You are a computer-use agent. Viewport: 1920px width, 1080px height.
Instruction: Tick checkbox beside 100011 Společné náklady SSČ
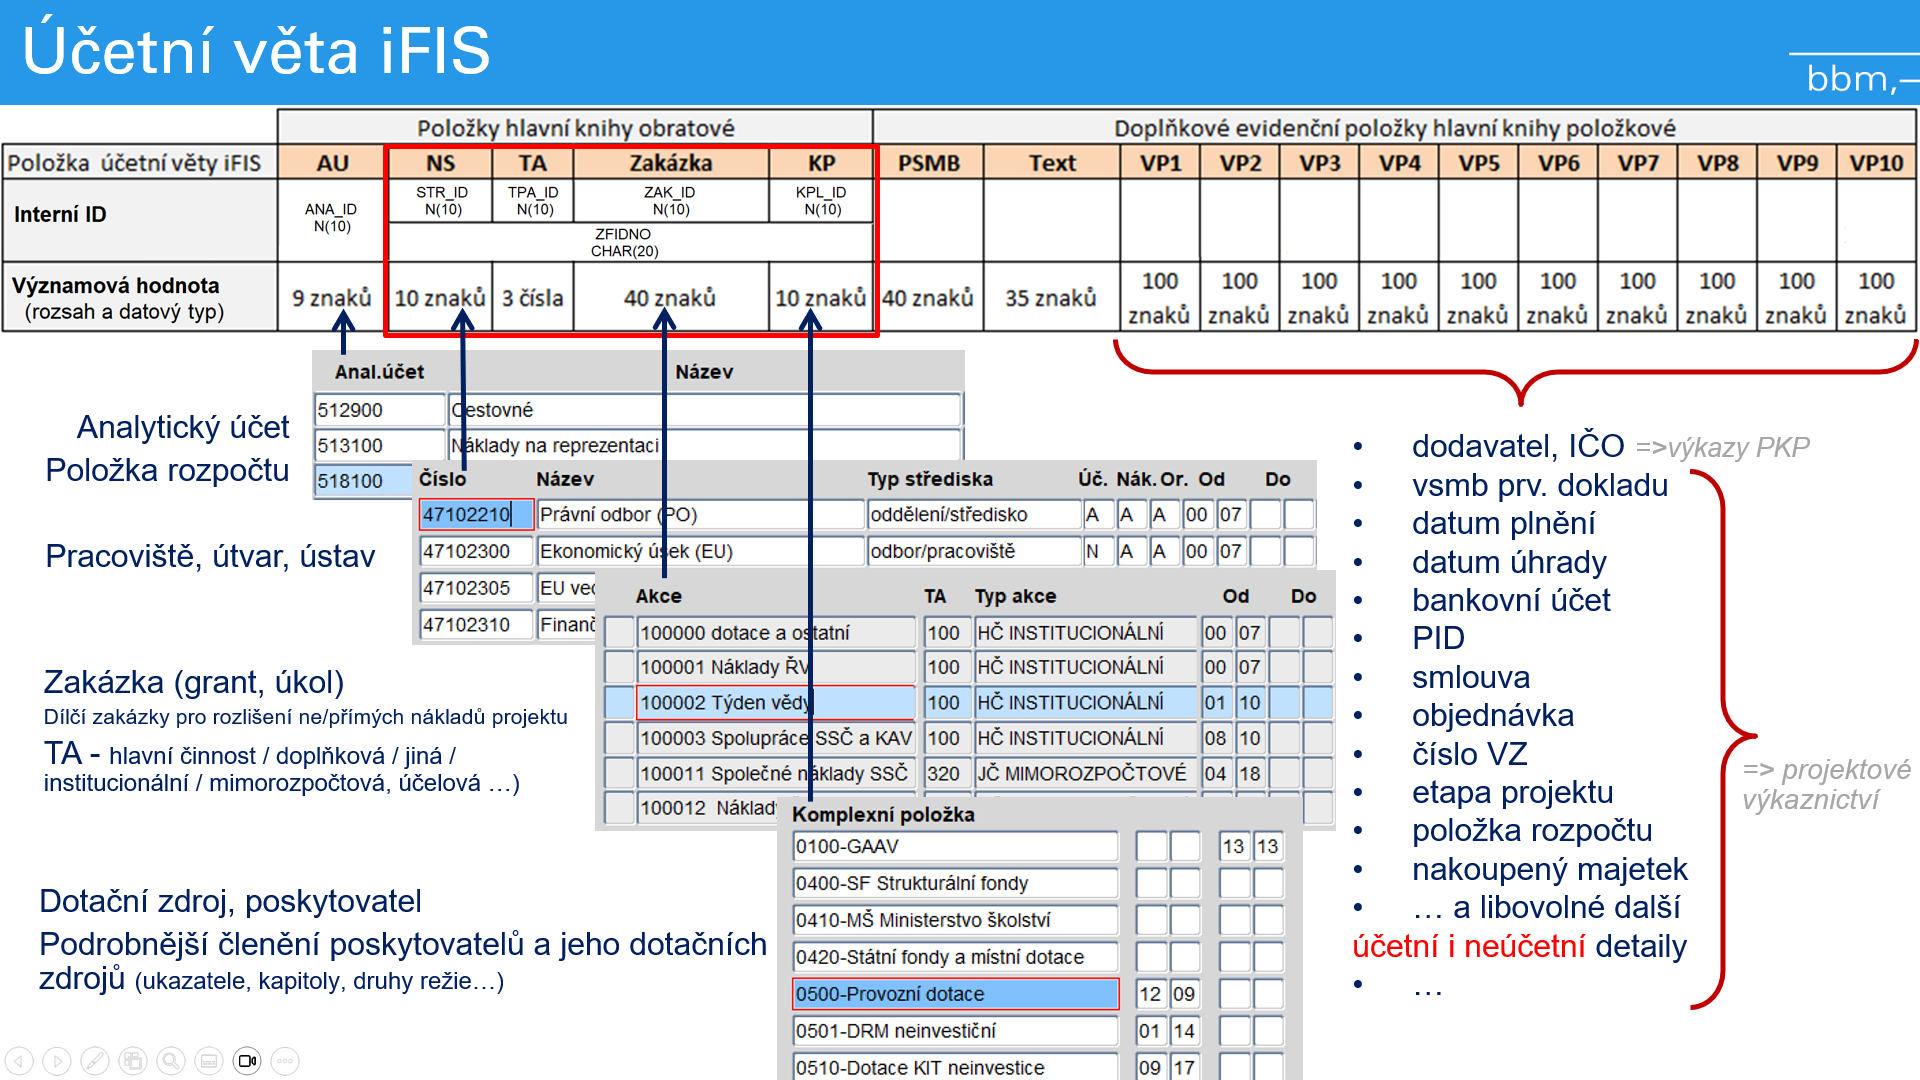coord(620,773)
